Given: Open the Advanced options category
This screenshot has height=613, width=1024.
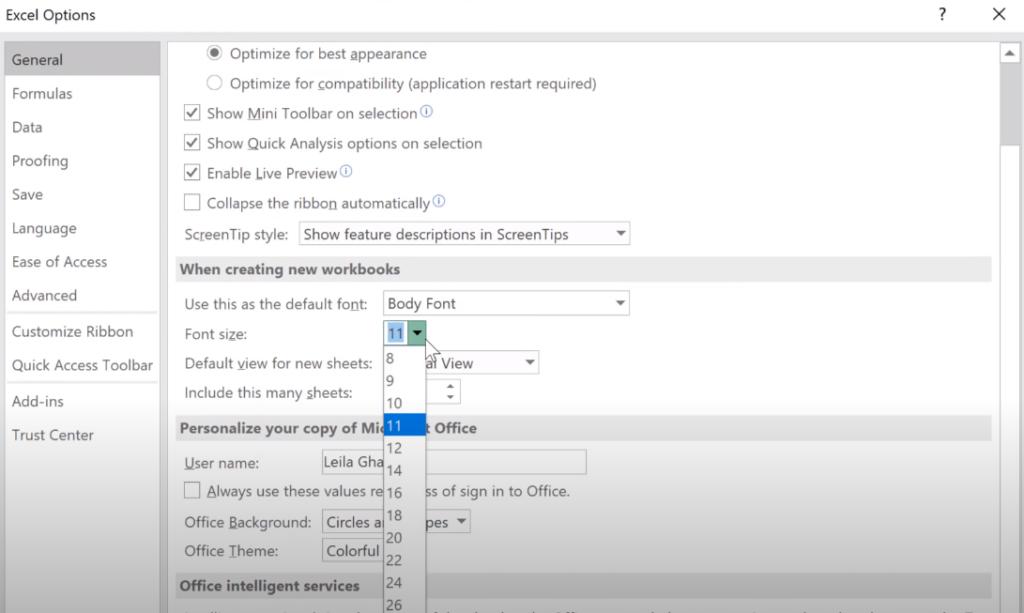Looking at the screenshot, I should 82,295.
